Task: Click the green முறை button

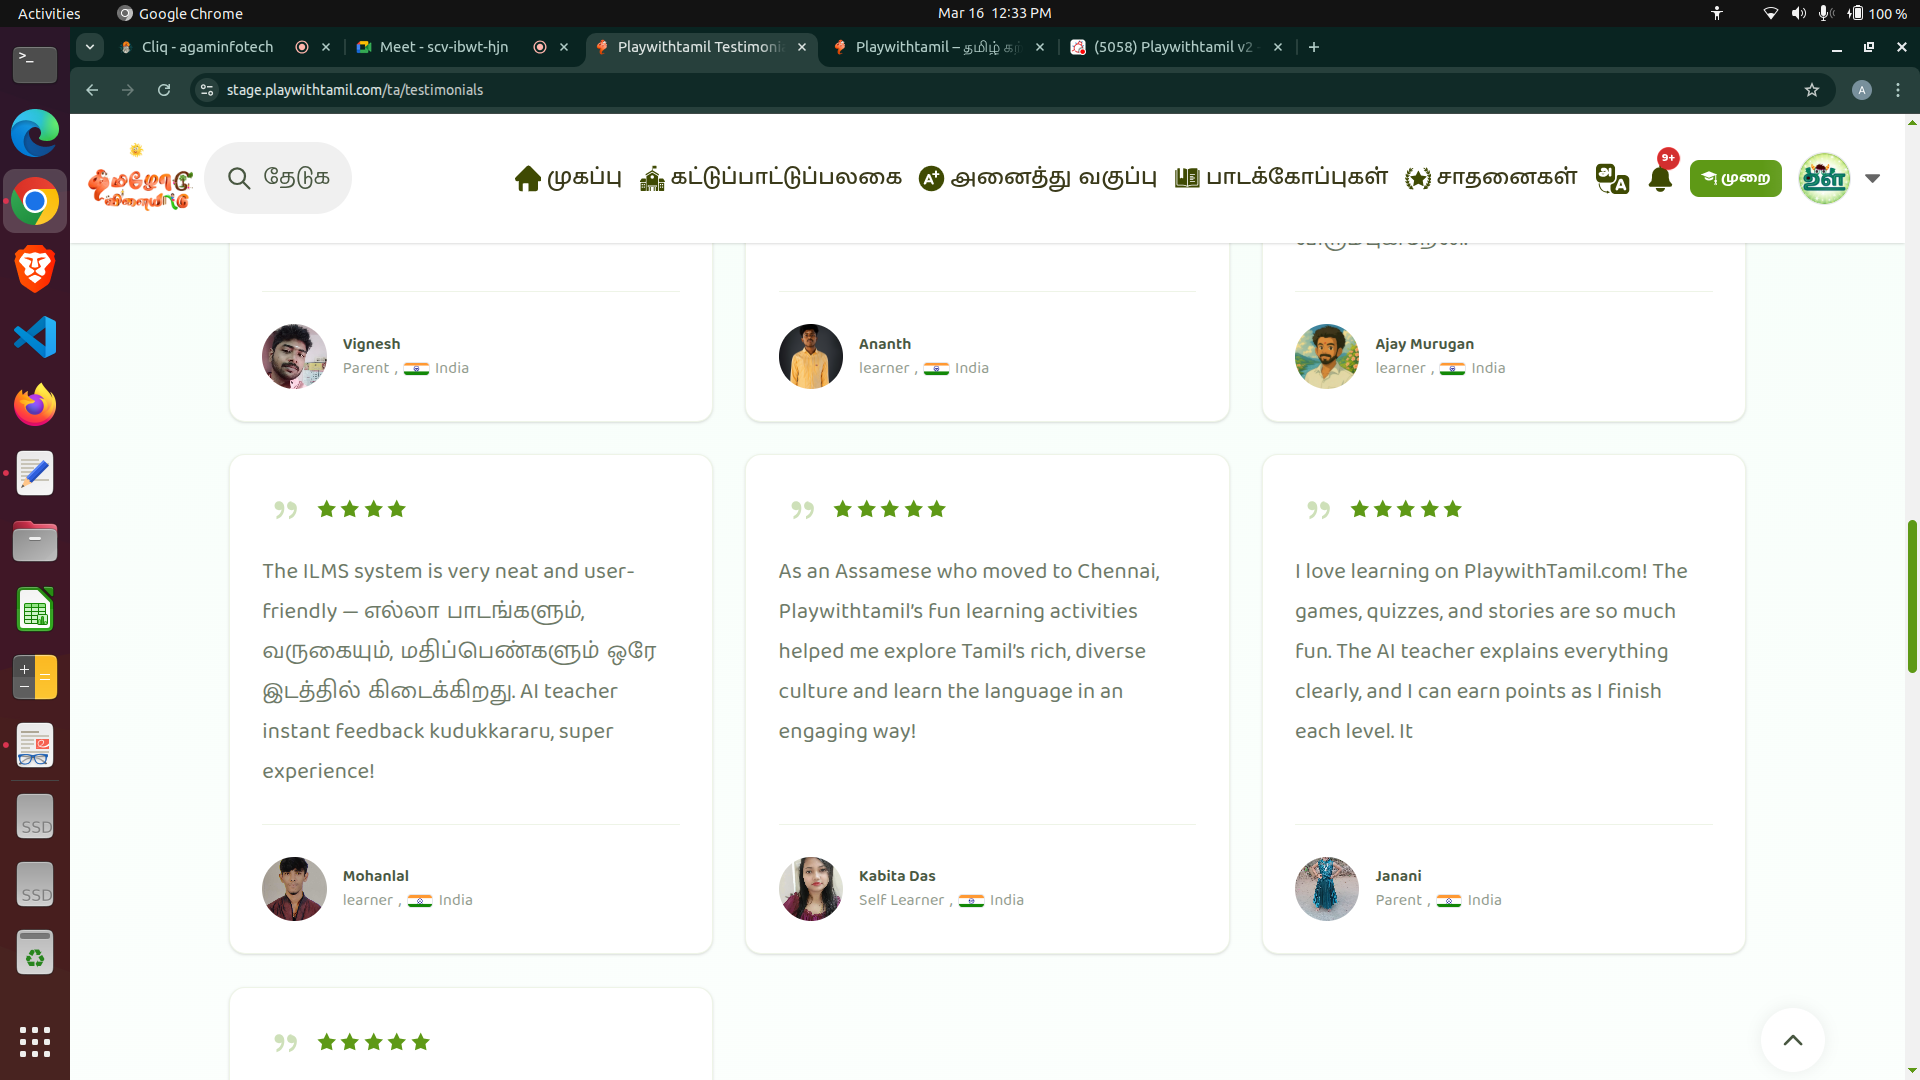Action: 1735,178
